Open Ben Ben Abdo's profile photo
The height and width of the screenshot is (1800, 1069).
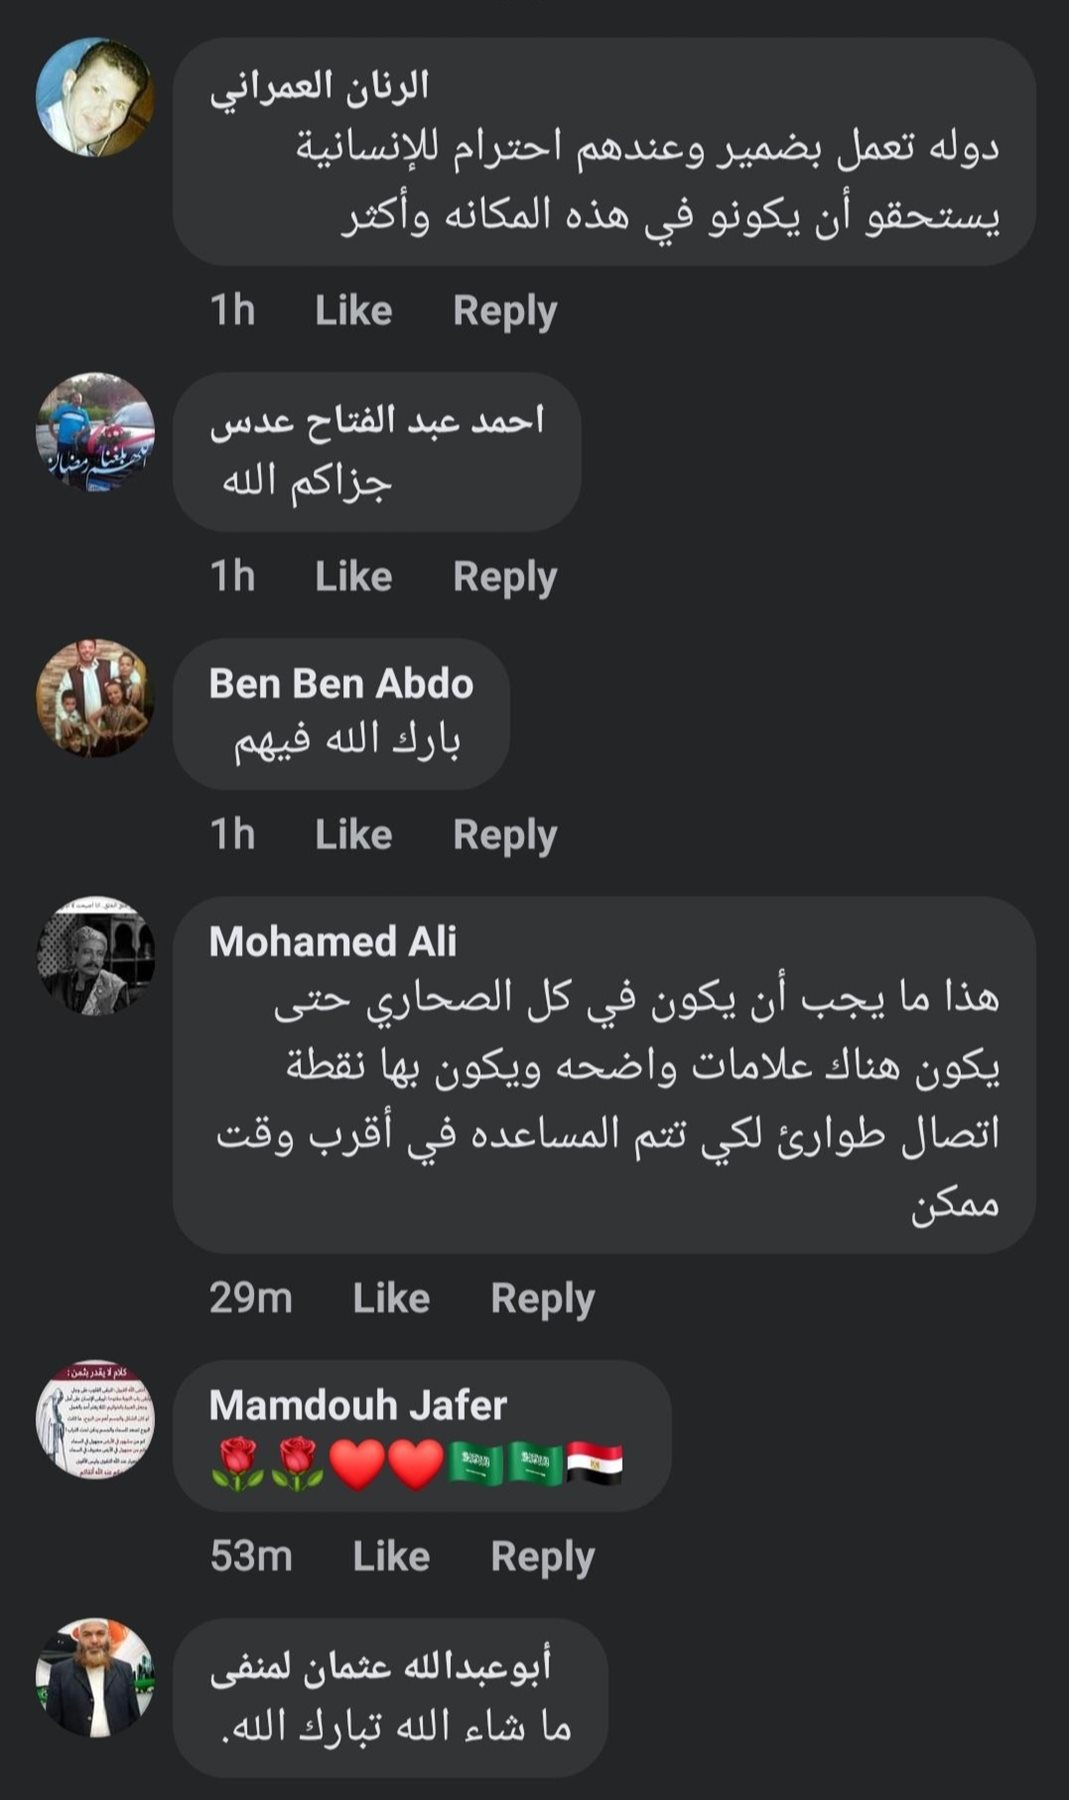(x=95, y=697)
